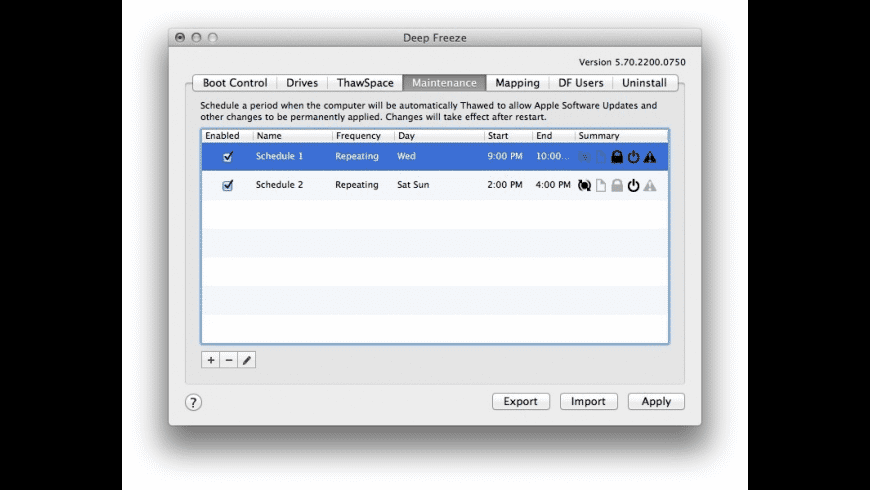Click the grey lock icon in Schedule 2 row
The image size is (870, 490).
(616, 185)
